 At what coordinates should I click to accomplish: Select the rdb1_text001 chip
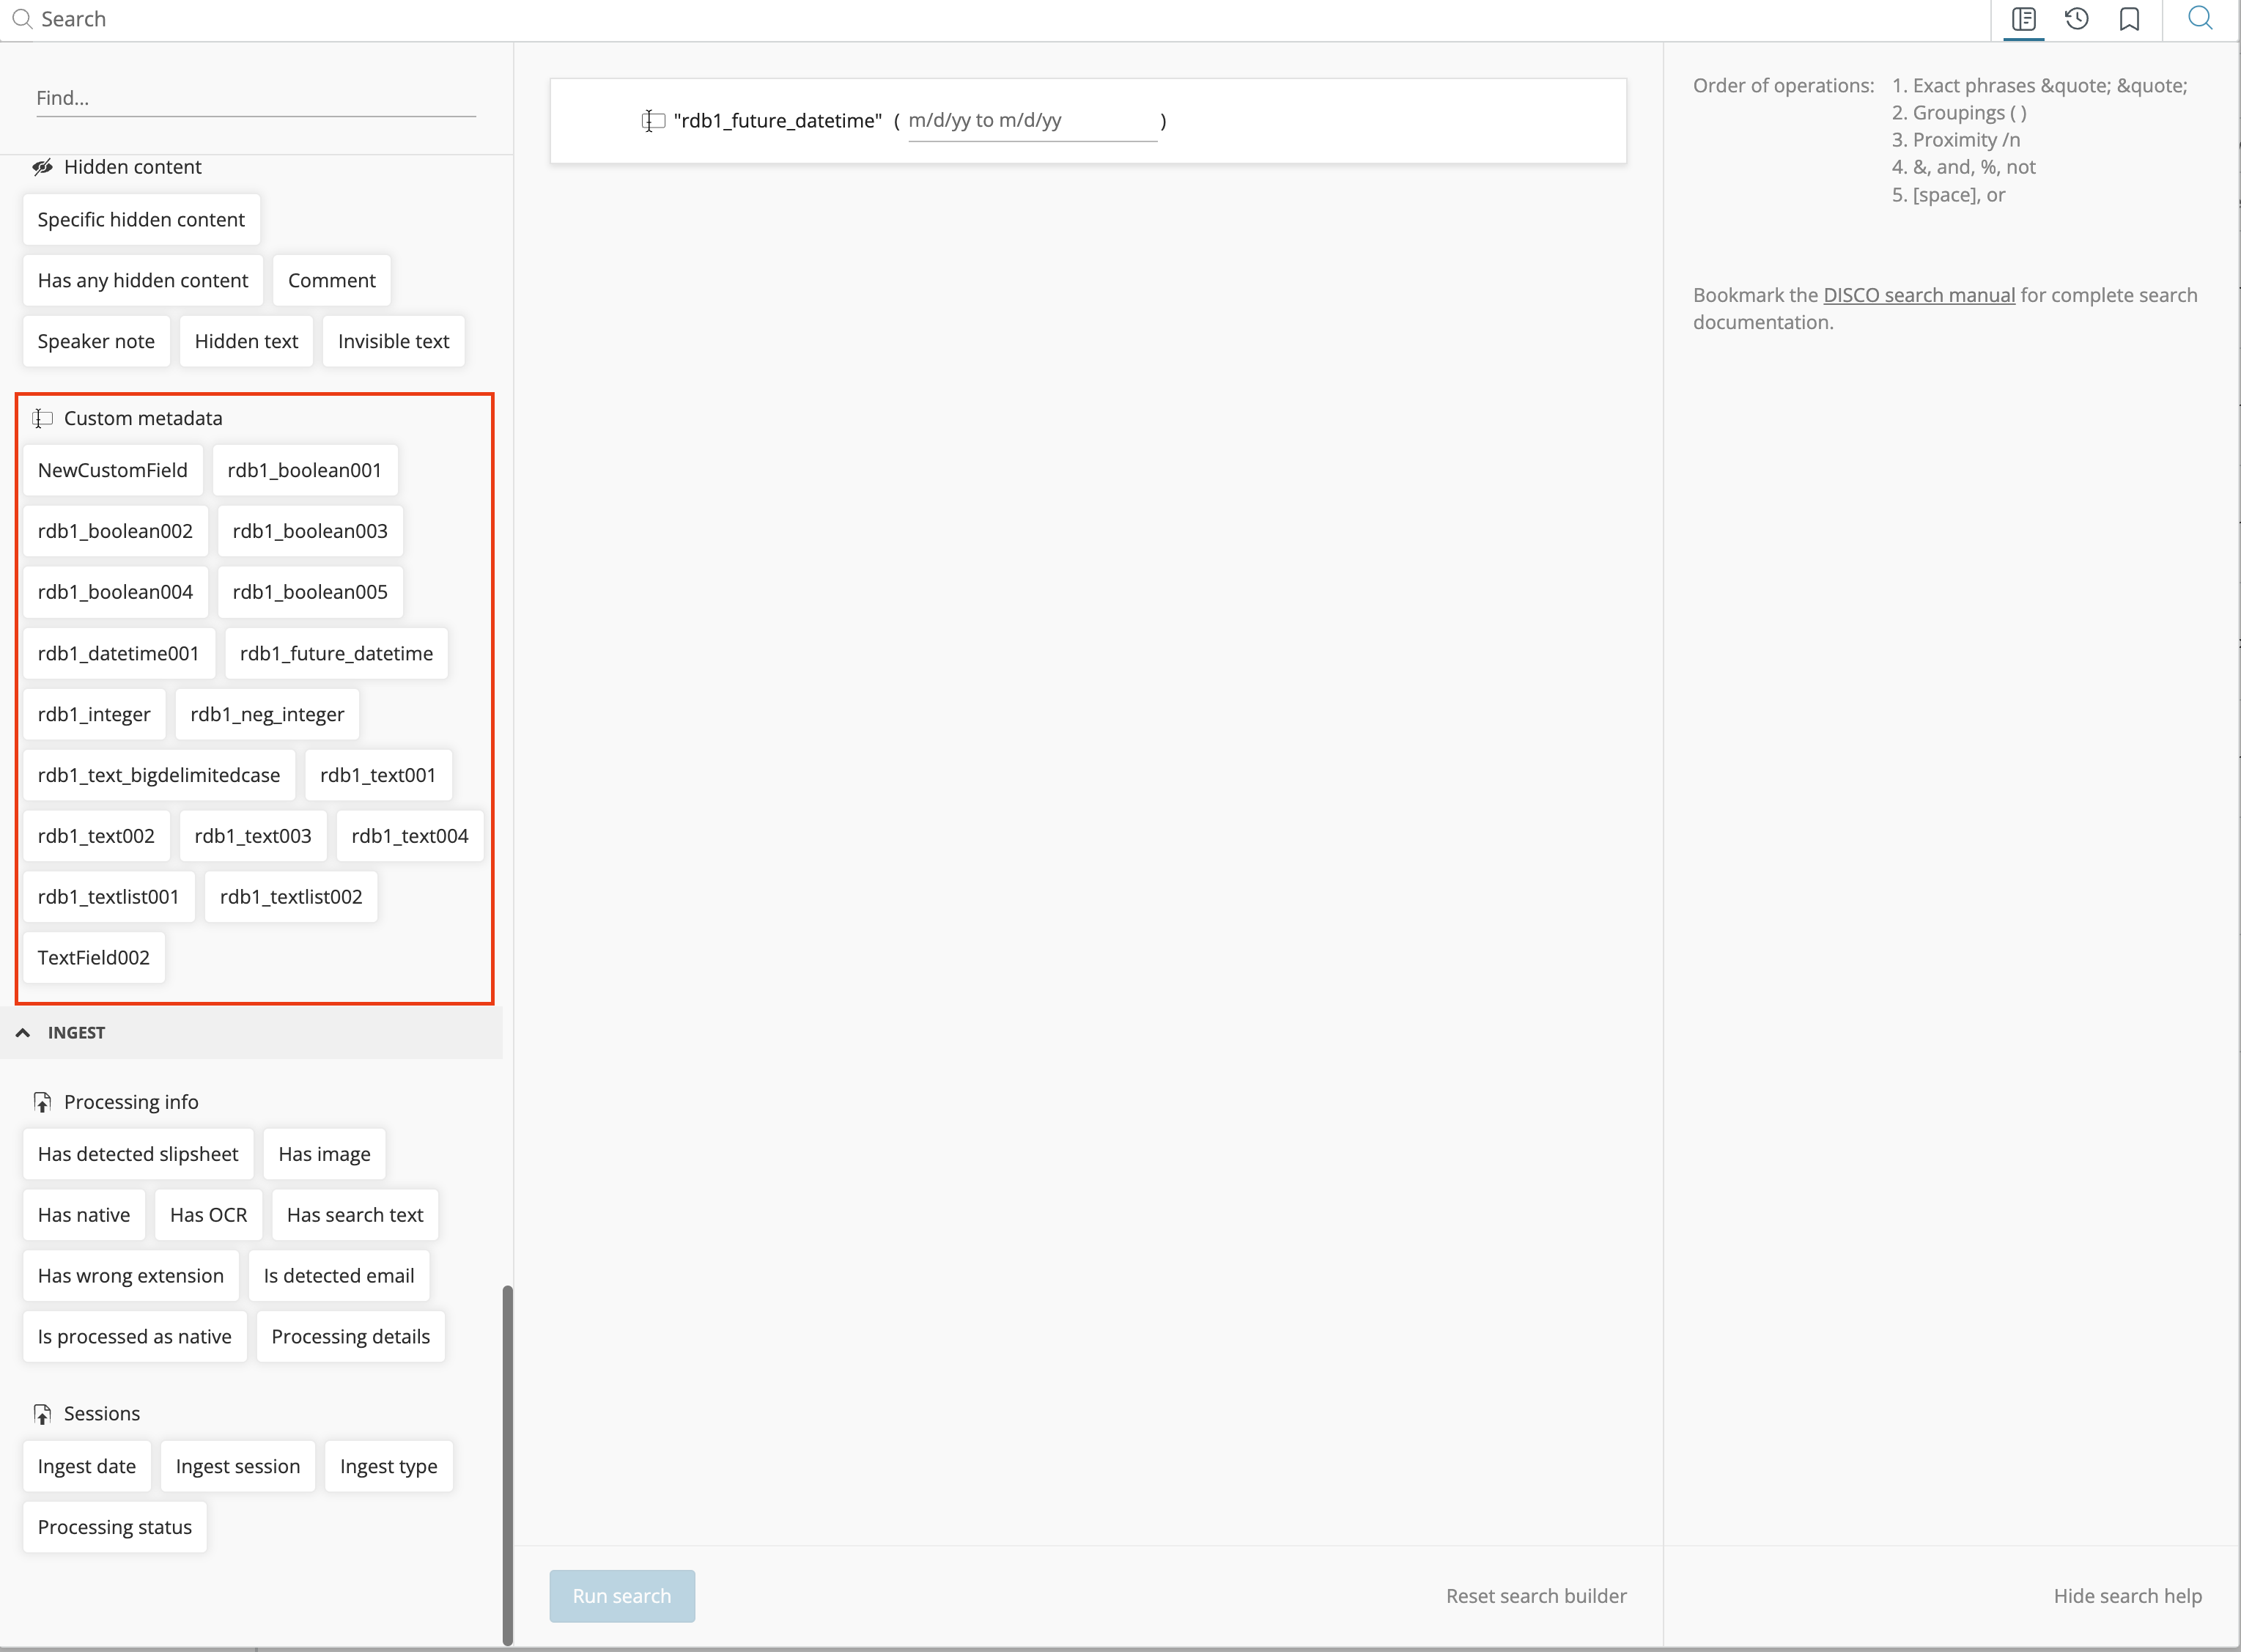(378, 775)
